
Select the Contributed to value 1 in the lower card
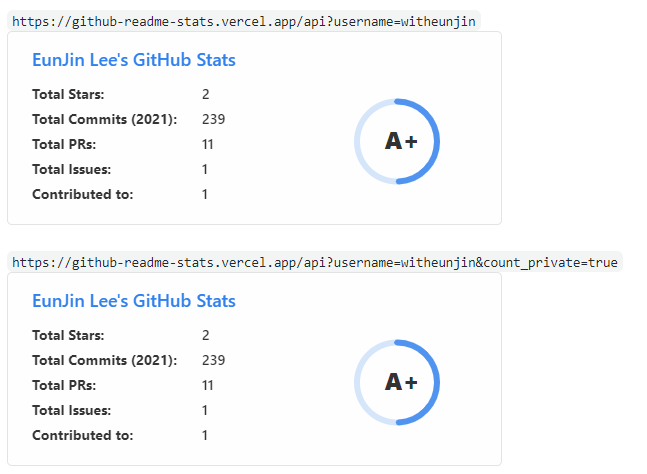[205, 435]
